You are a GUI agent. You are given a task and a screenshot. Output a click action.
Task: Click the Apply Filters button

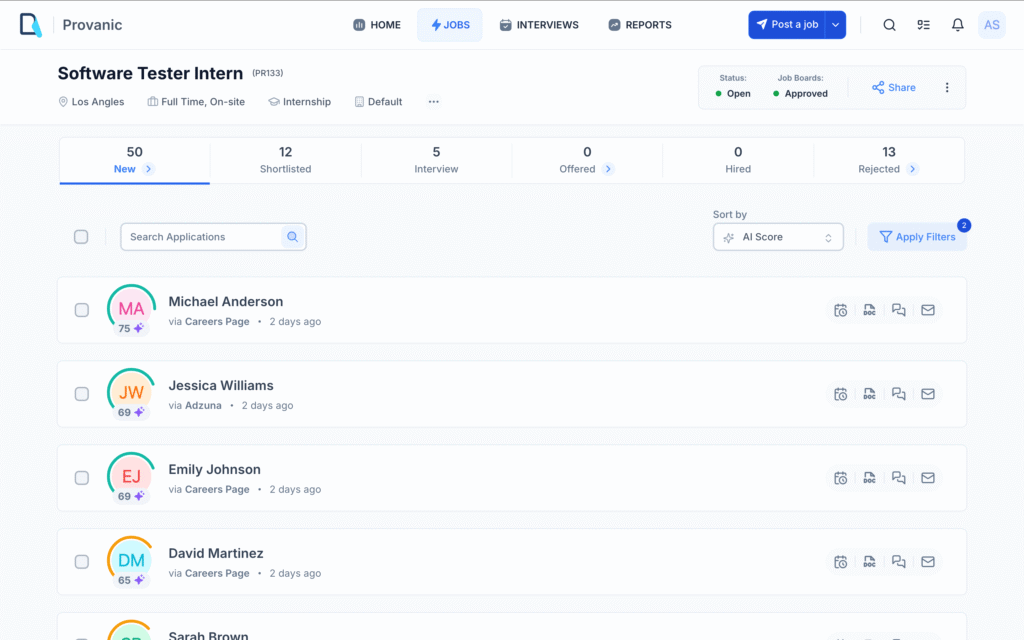pyautogui.click(x=917, y=237)
